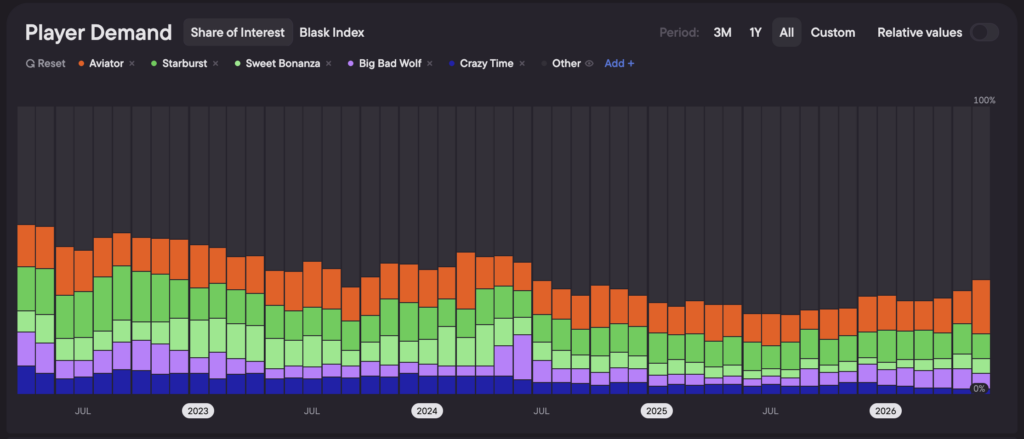Select the Sweet Bonanza legend label
Viewport: 1024px width, 439px height.
point(283,63)
